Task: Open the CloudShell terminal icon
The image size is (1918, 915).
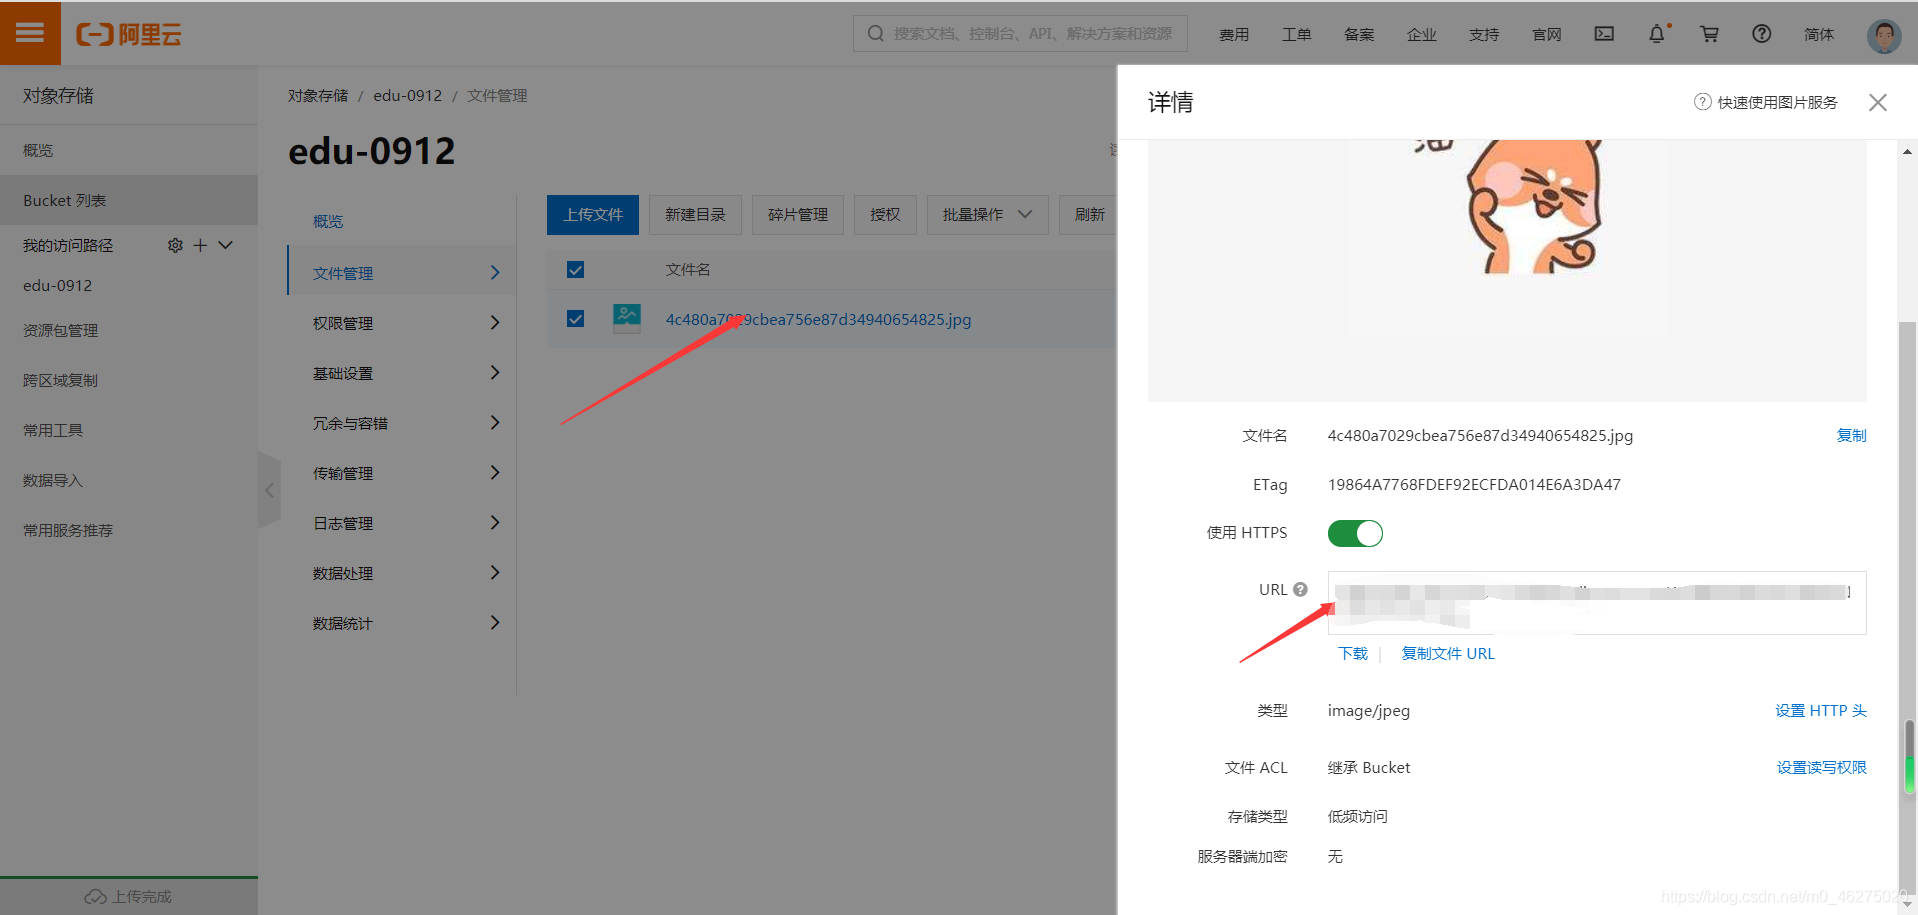Action: point(1604,33)
